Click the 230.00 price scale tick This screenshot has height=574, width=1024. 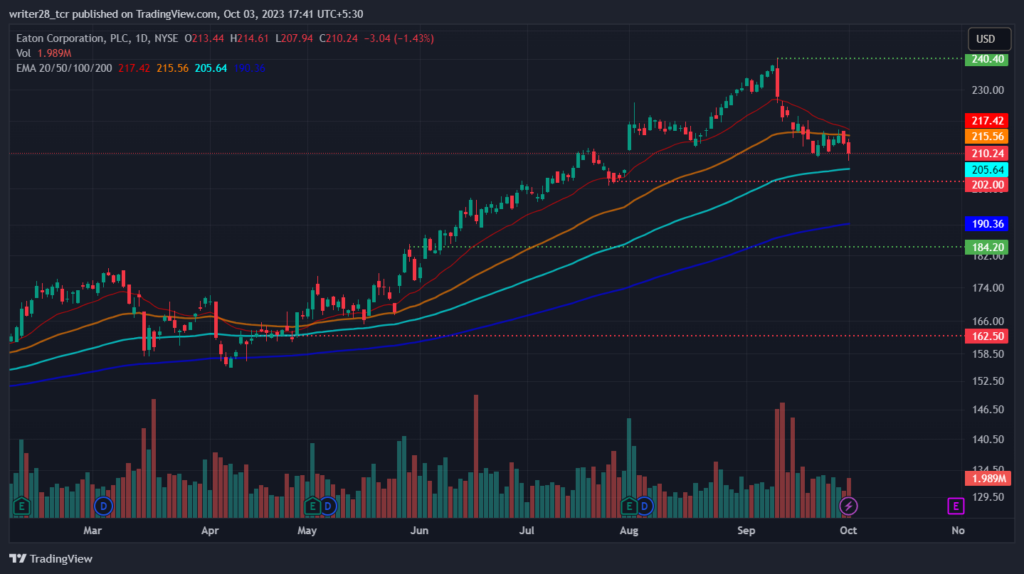pos(987,90)
